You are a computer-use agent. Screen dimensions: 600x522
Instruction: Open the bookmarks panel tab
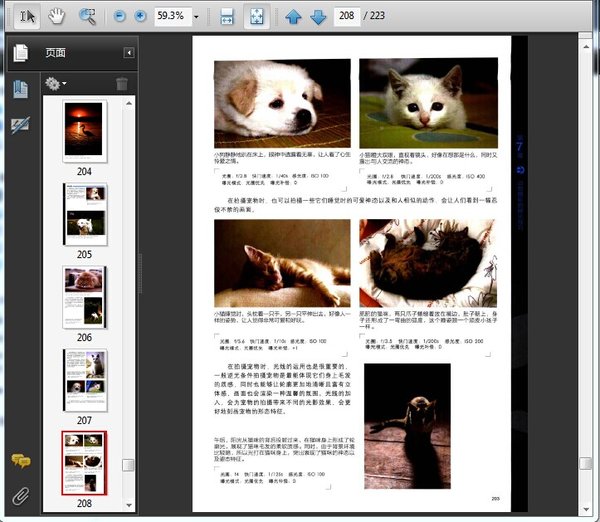tap(20, 90)
